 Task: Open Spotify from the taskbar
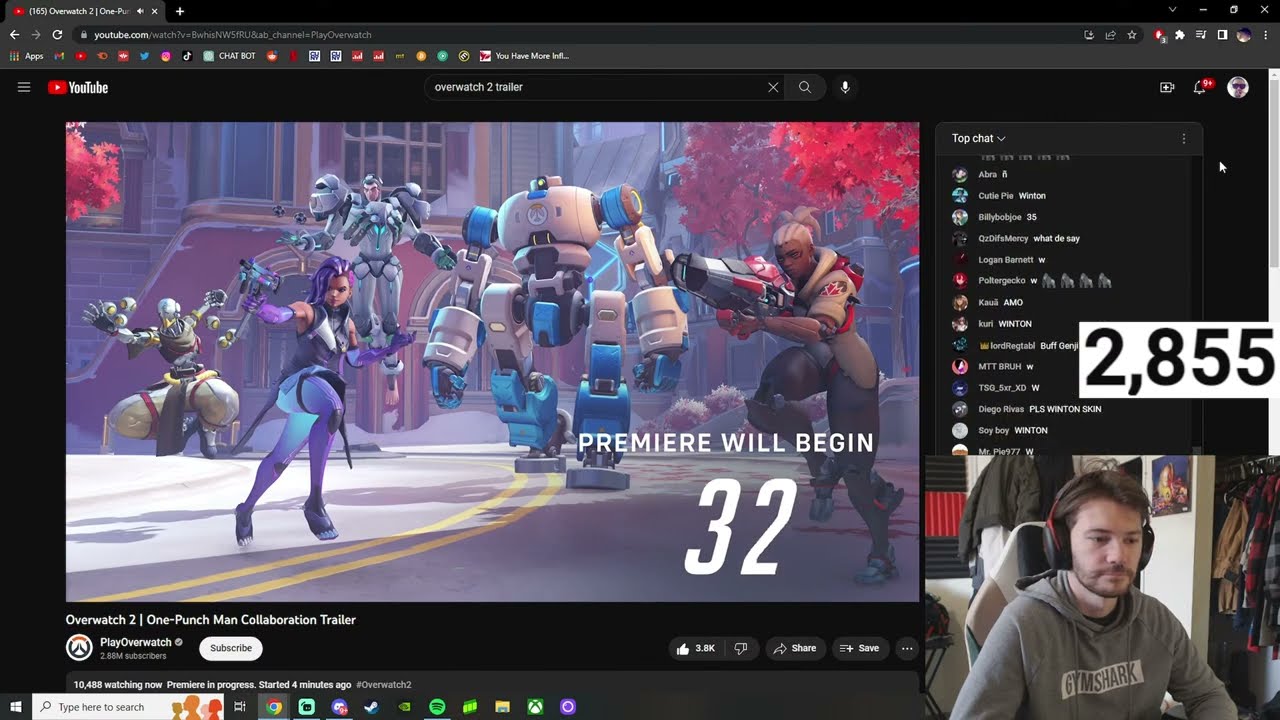(437, 707)
